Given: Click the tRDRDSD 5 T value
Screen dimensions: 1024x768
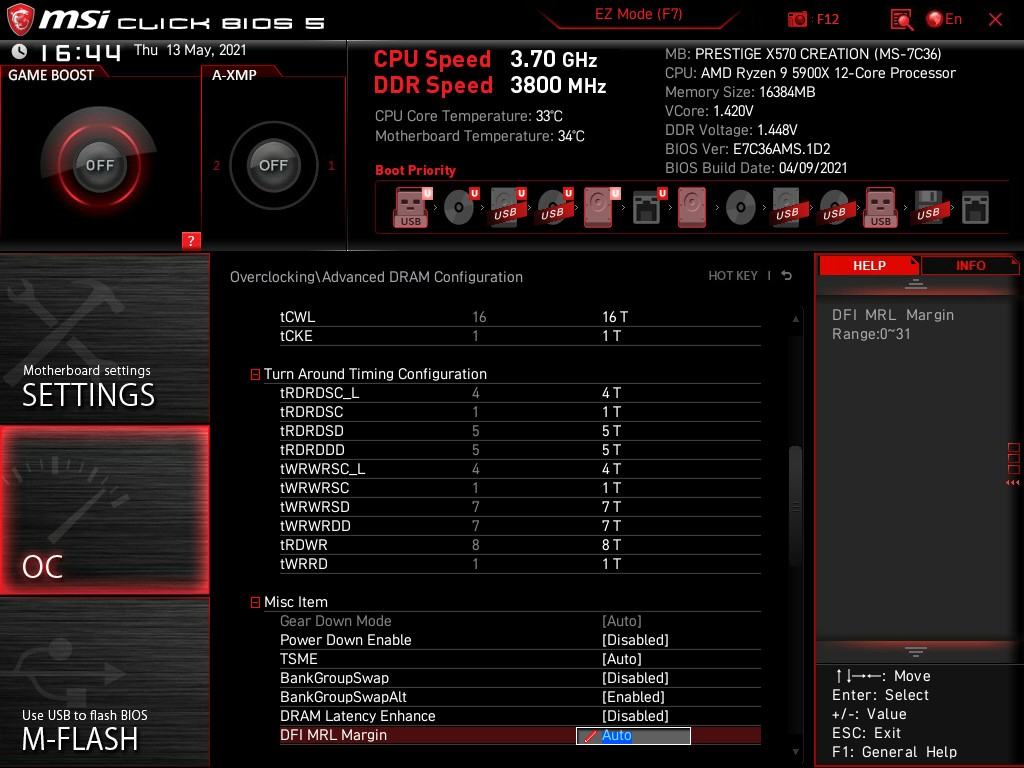Looking at the screenshot, I should pyautogui.click(x=611, y=431).
